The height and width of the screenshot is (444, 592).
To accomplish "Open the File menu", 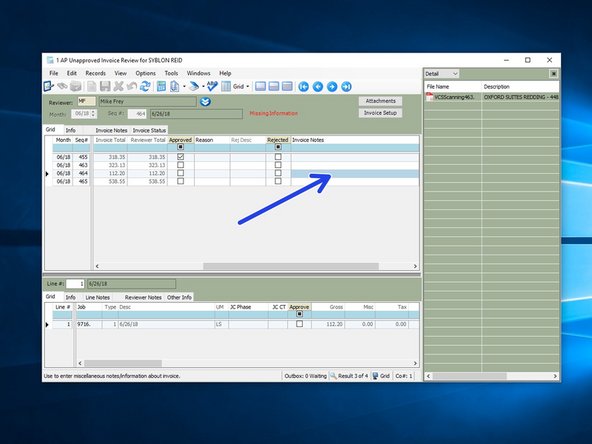I will point(54,73).
